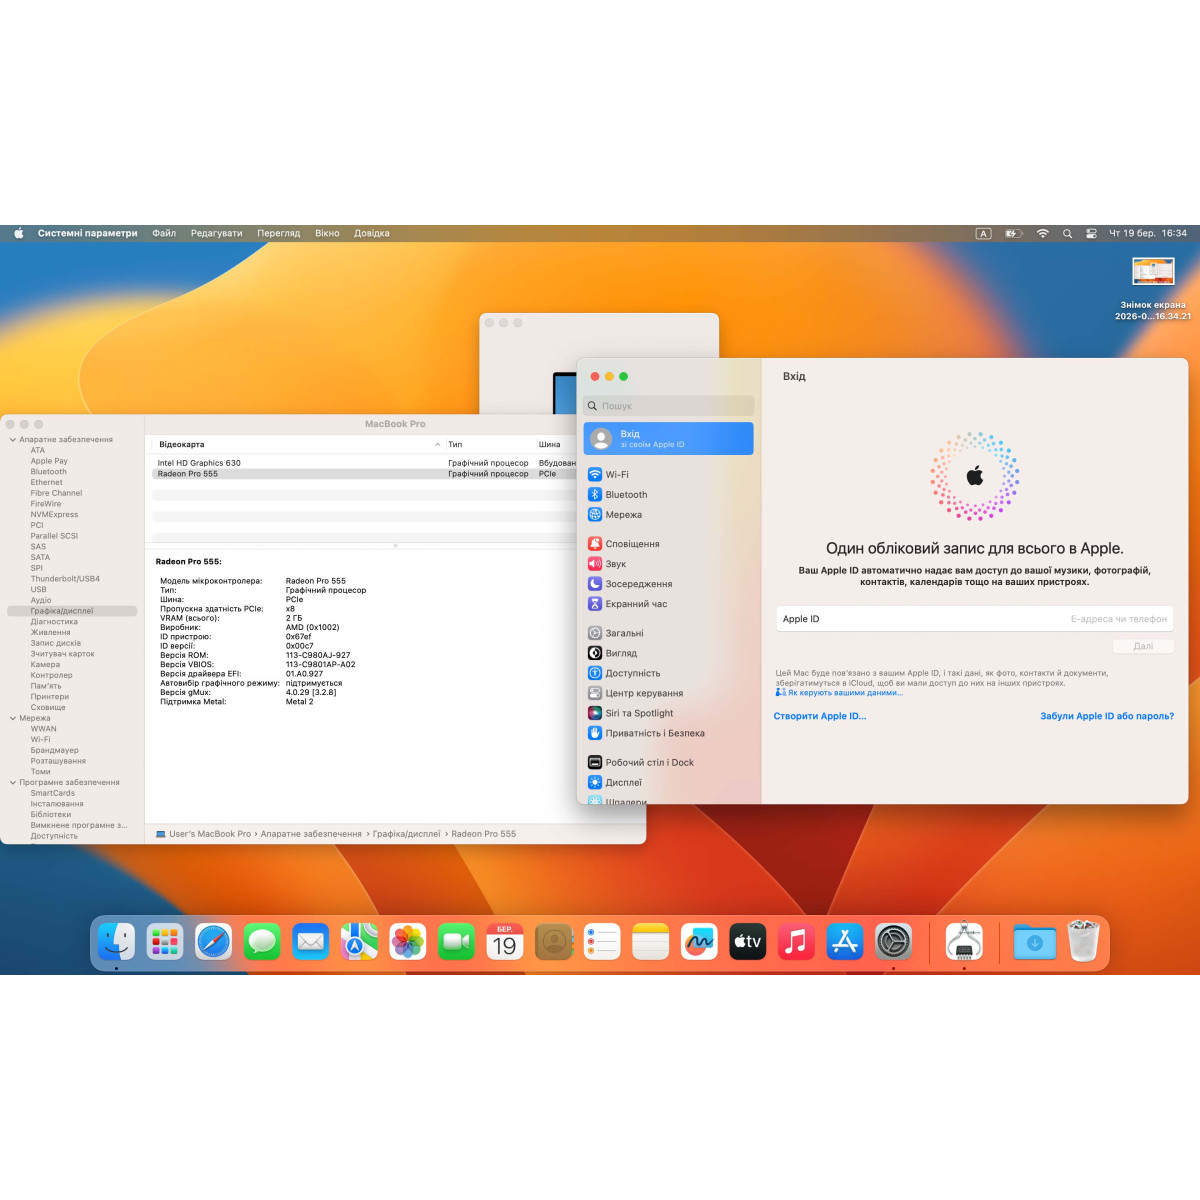Click date and time Чт 19 бер. 16:34
Screen dimensions: 1200x1200
(1148, 233)
